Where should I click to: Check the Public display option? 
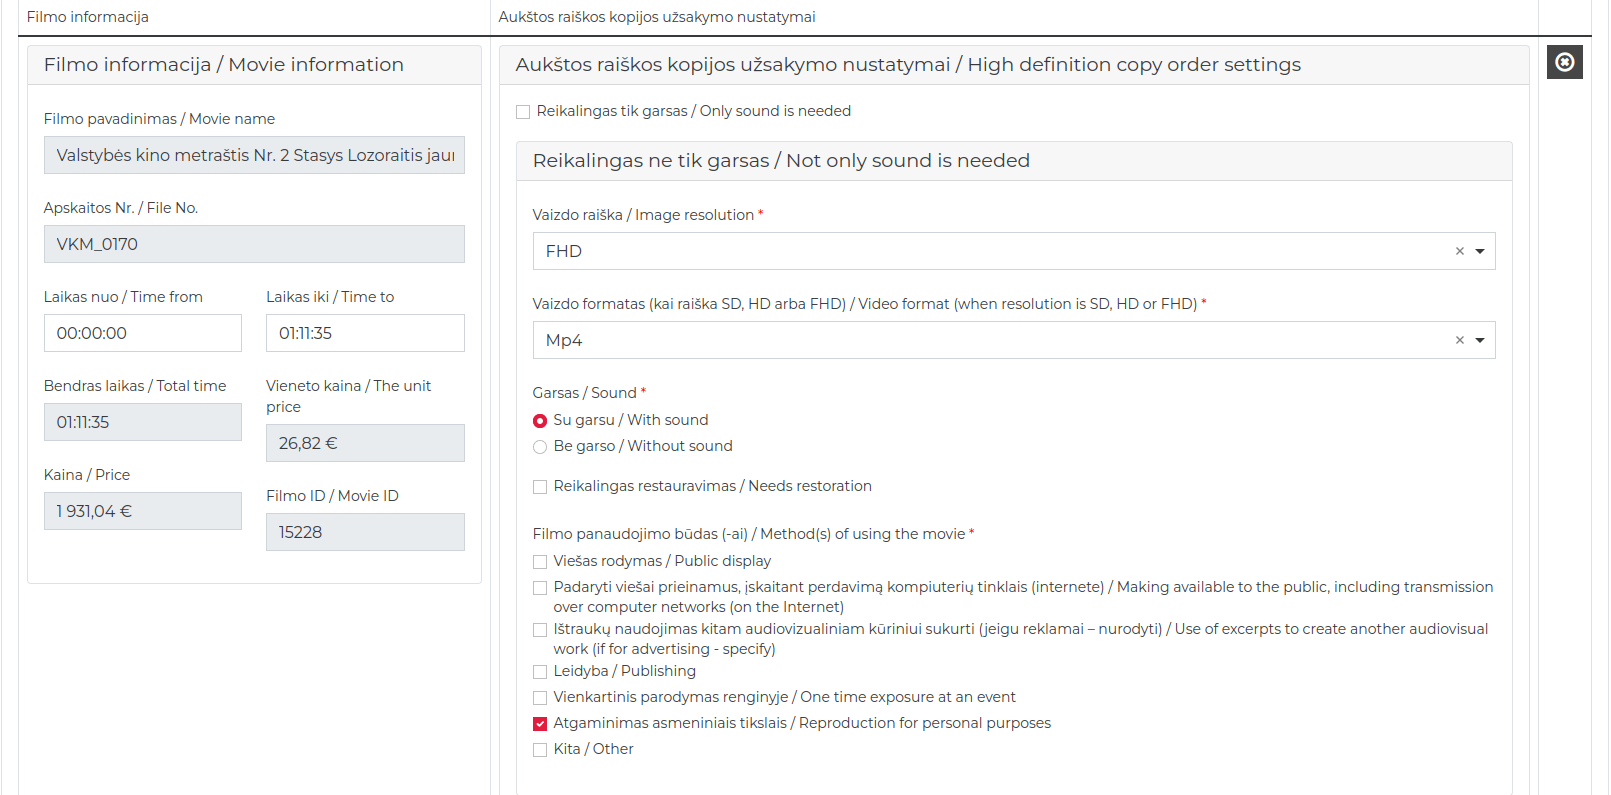click(540, 562)
